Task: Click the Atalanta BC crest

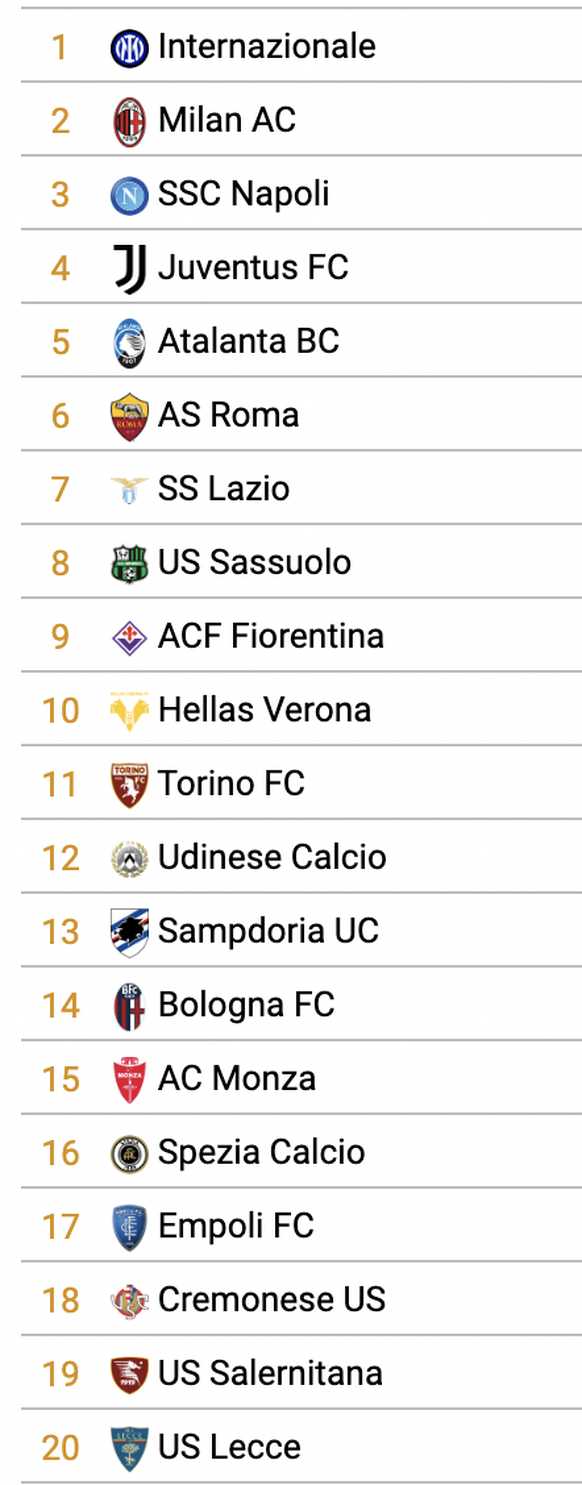Action: [129, 343]
